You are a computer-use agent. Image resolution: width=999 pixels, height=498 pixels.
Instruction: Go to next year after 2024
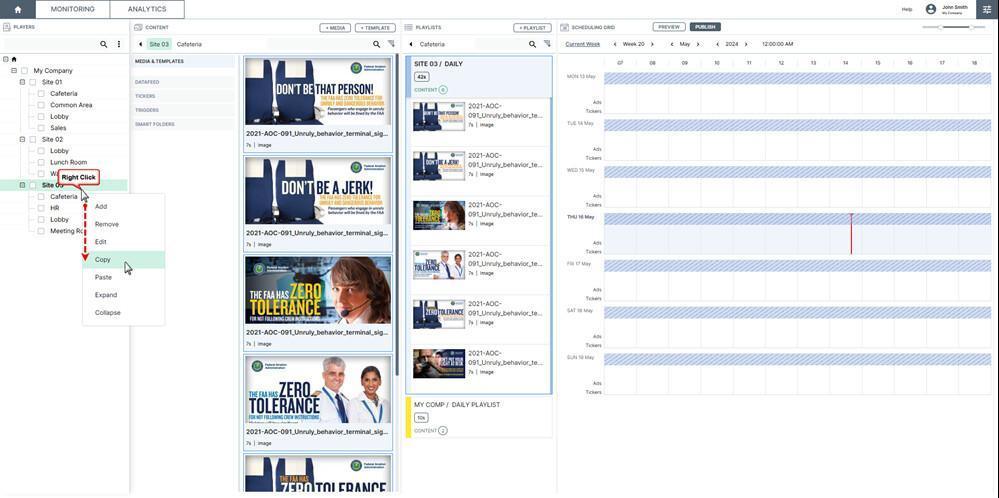tap(747, 45)
